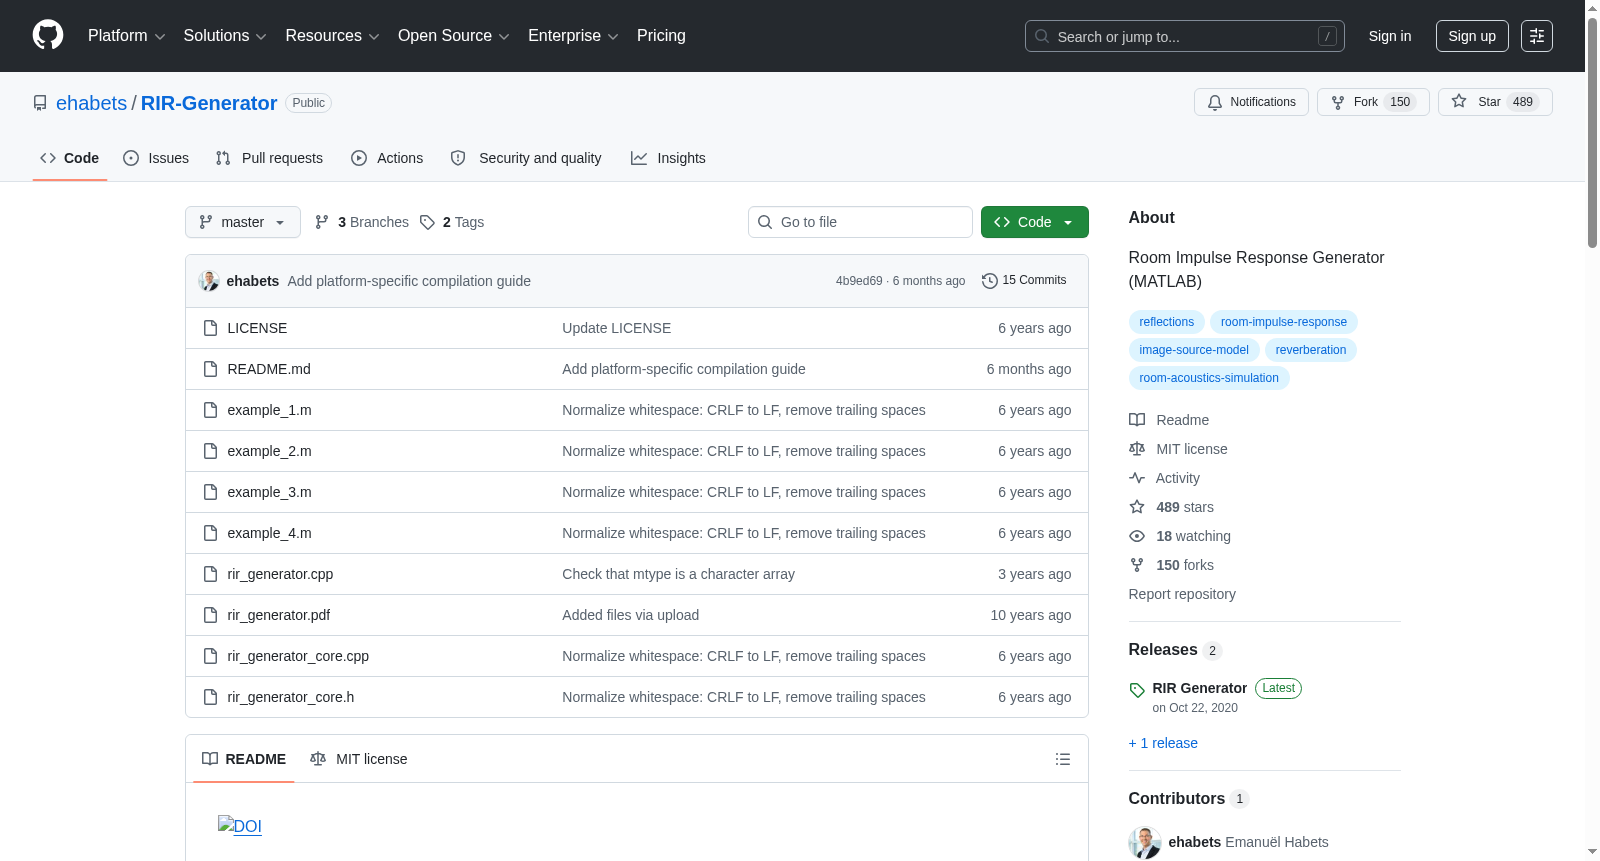Click the rir_generator_core.h file icon
This screenshot has width=1600, height=861.
[x=210, y=697]
